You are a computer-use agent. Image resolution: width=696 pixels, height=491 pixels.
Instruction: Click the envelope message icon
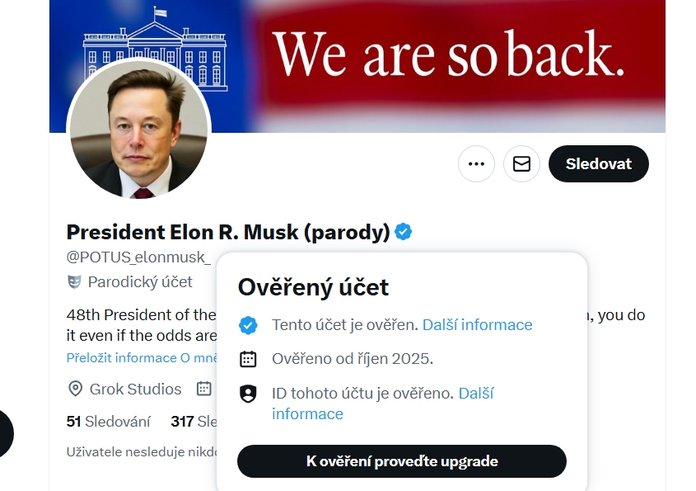point(521,164)
